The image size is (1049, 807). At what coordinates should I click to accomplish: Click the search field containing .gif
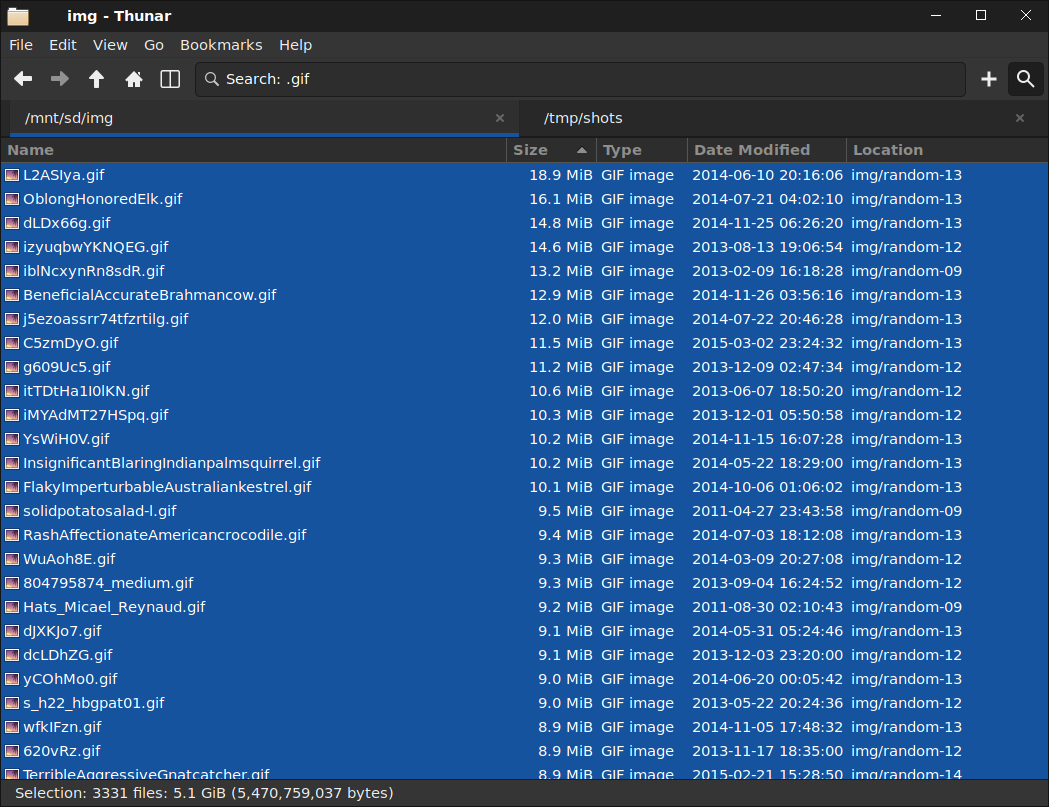coord(581,79)
